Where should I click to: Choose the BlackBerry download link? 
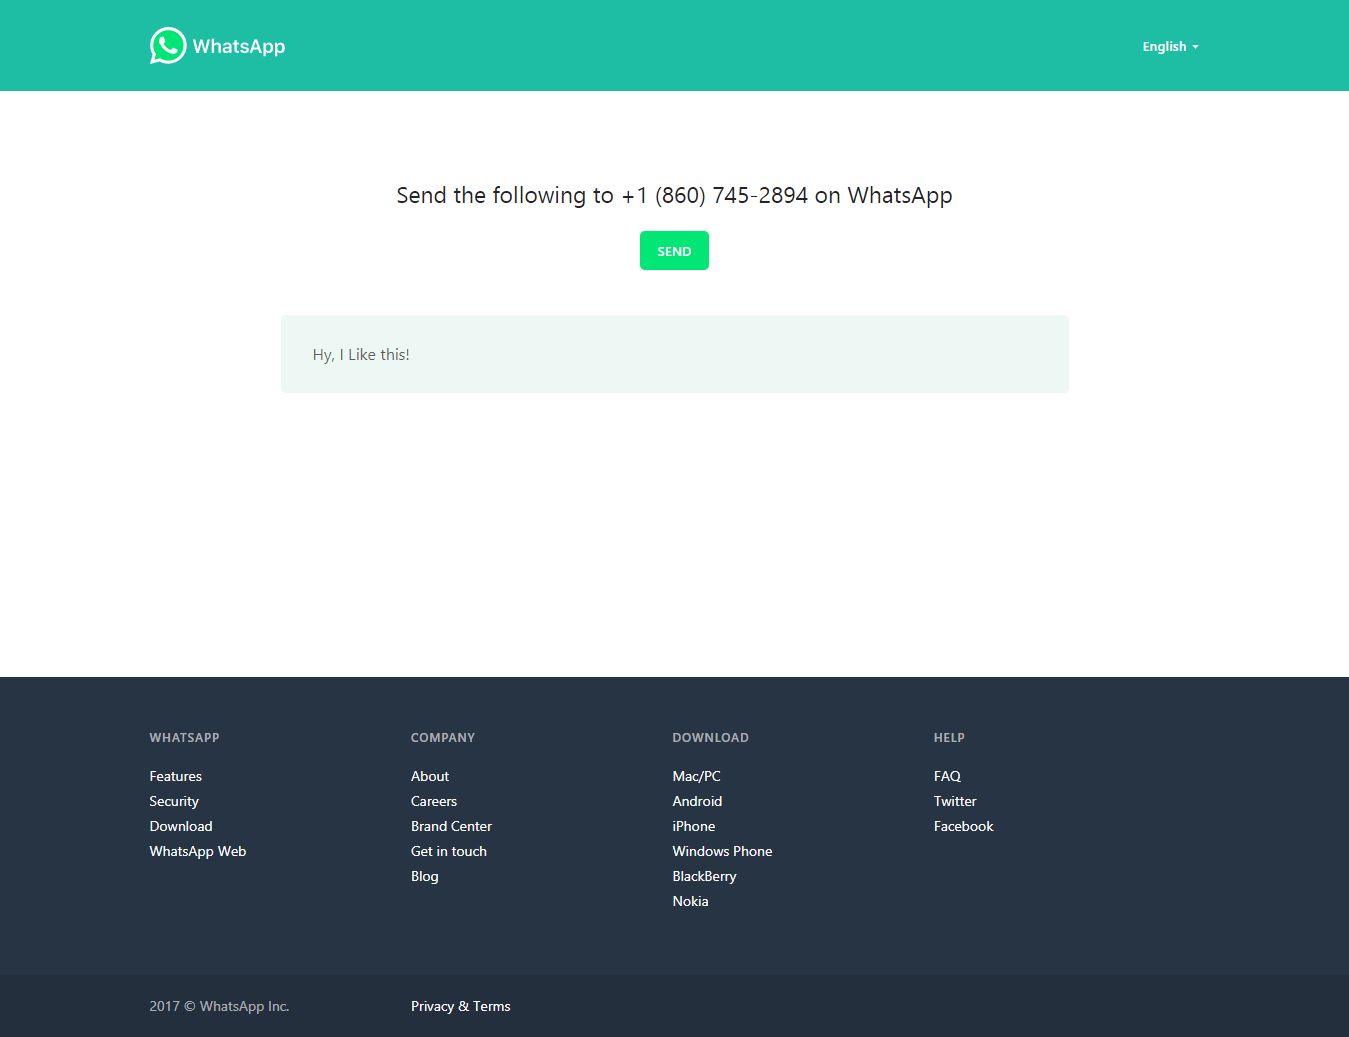tap(705, 876)
